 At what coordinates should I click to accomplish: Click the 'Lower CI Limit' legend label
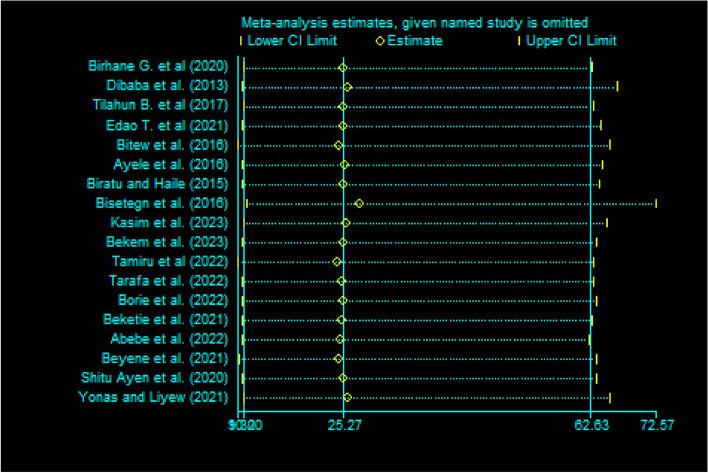[x=292, y=41]
